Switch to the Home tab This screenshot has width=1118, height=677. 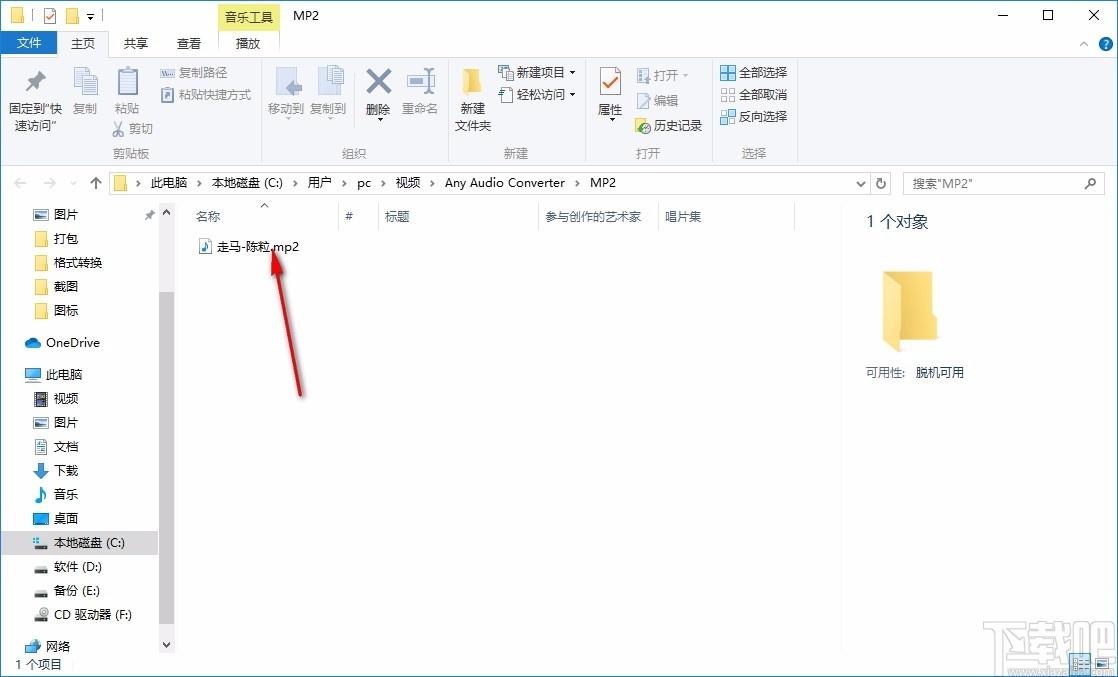point(83,44)
